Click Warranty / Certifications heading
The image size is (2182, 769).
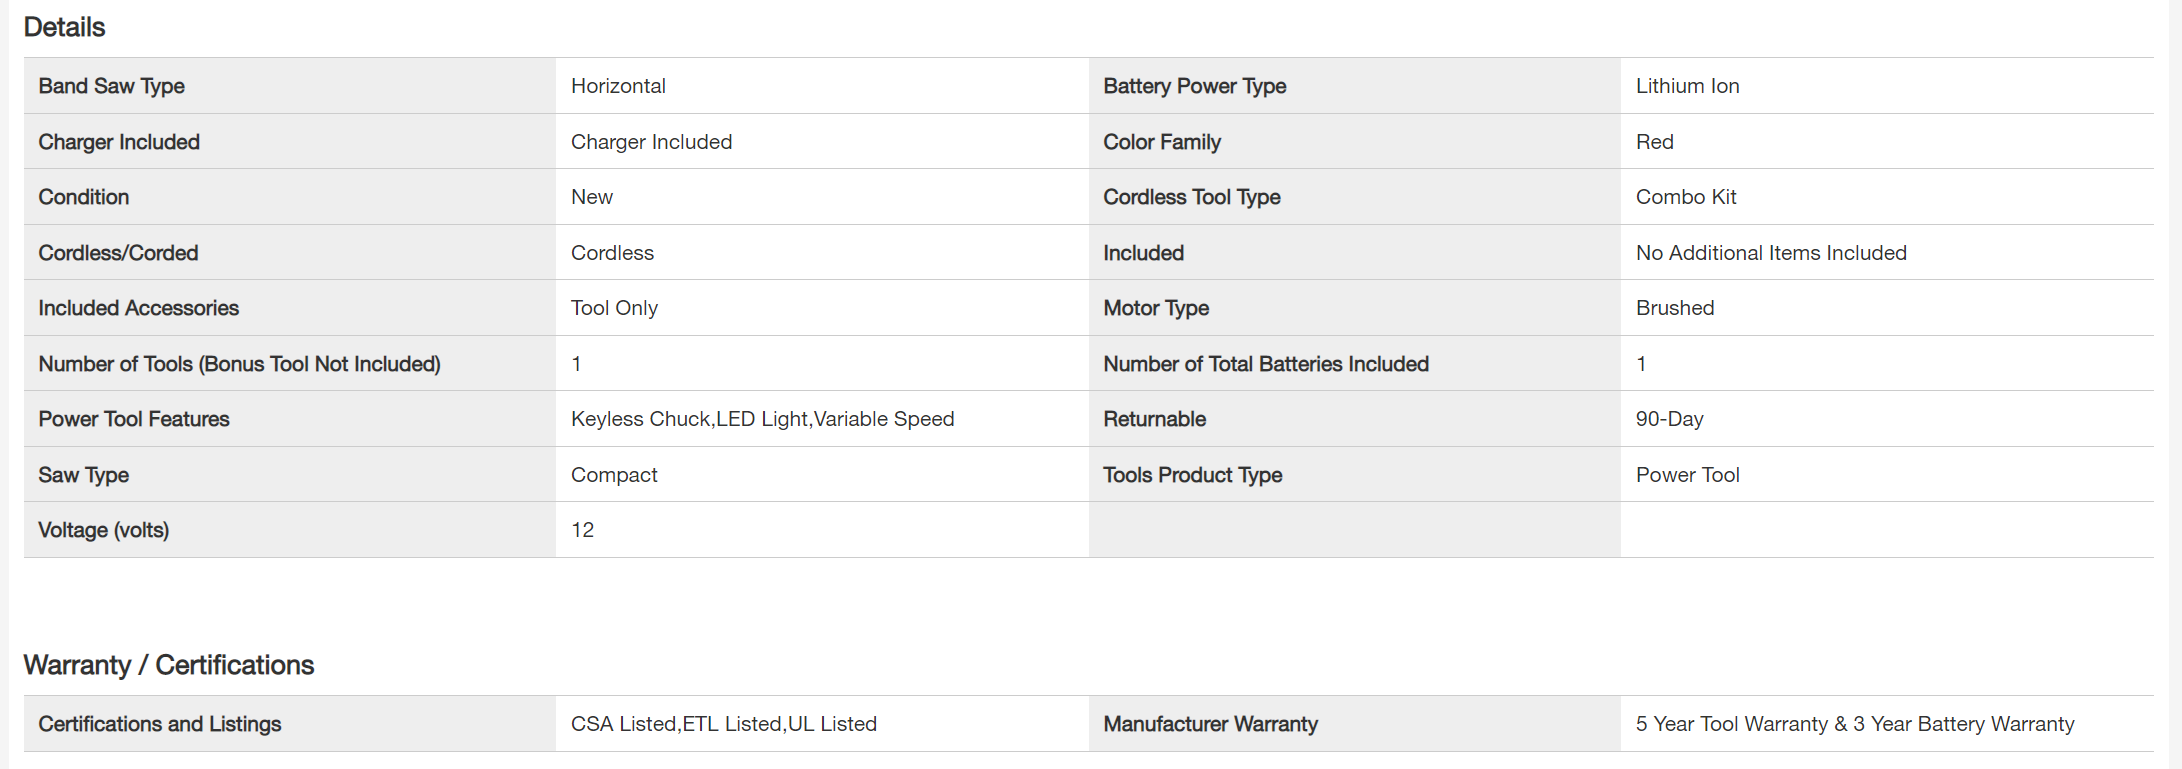[x=168, y=665]
